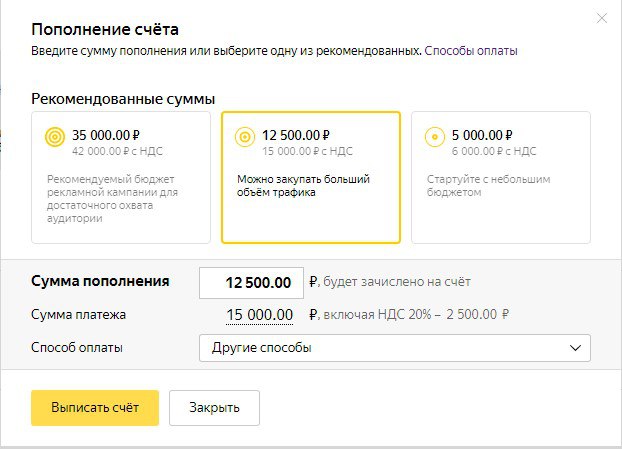Click the 5 000.00 ₽ target icon

(x=433, y=139)
